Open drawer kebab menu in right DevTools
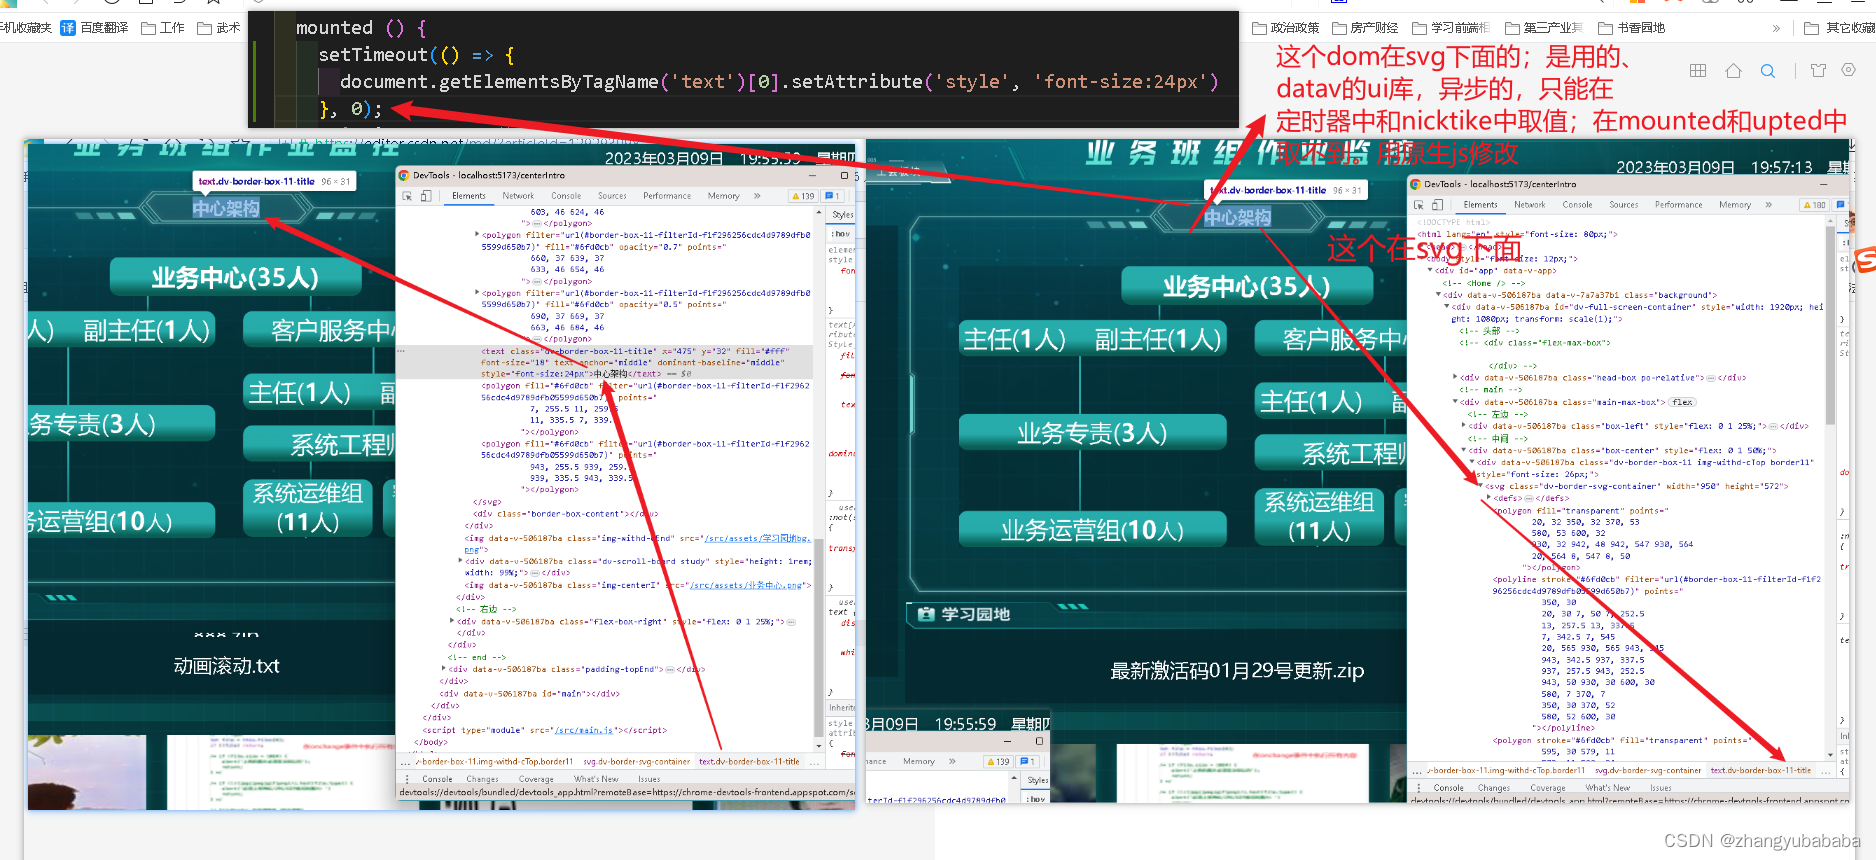Screen dimensions: 1876x860 click(1418, 788)
